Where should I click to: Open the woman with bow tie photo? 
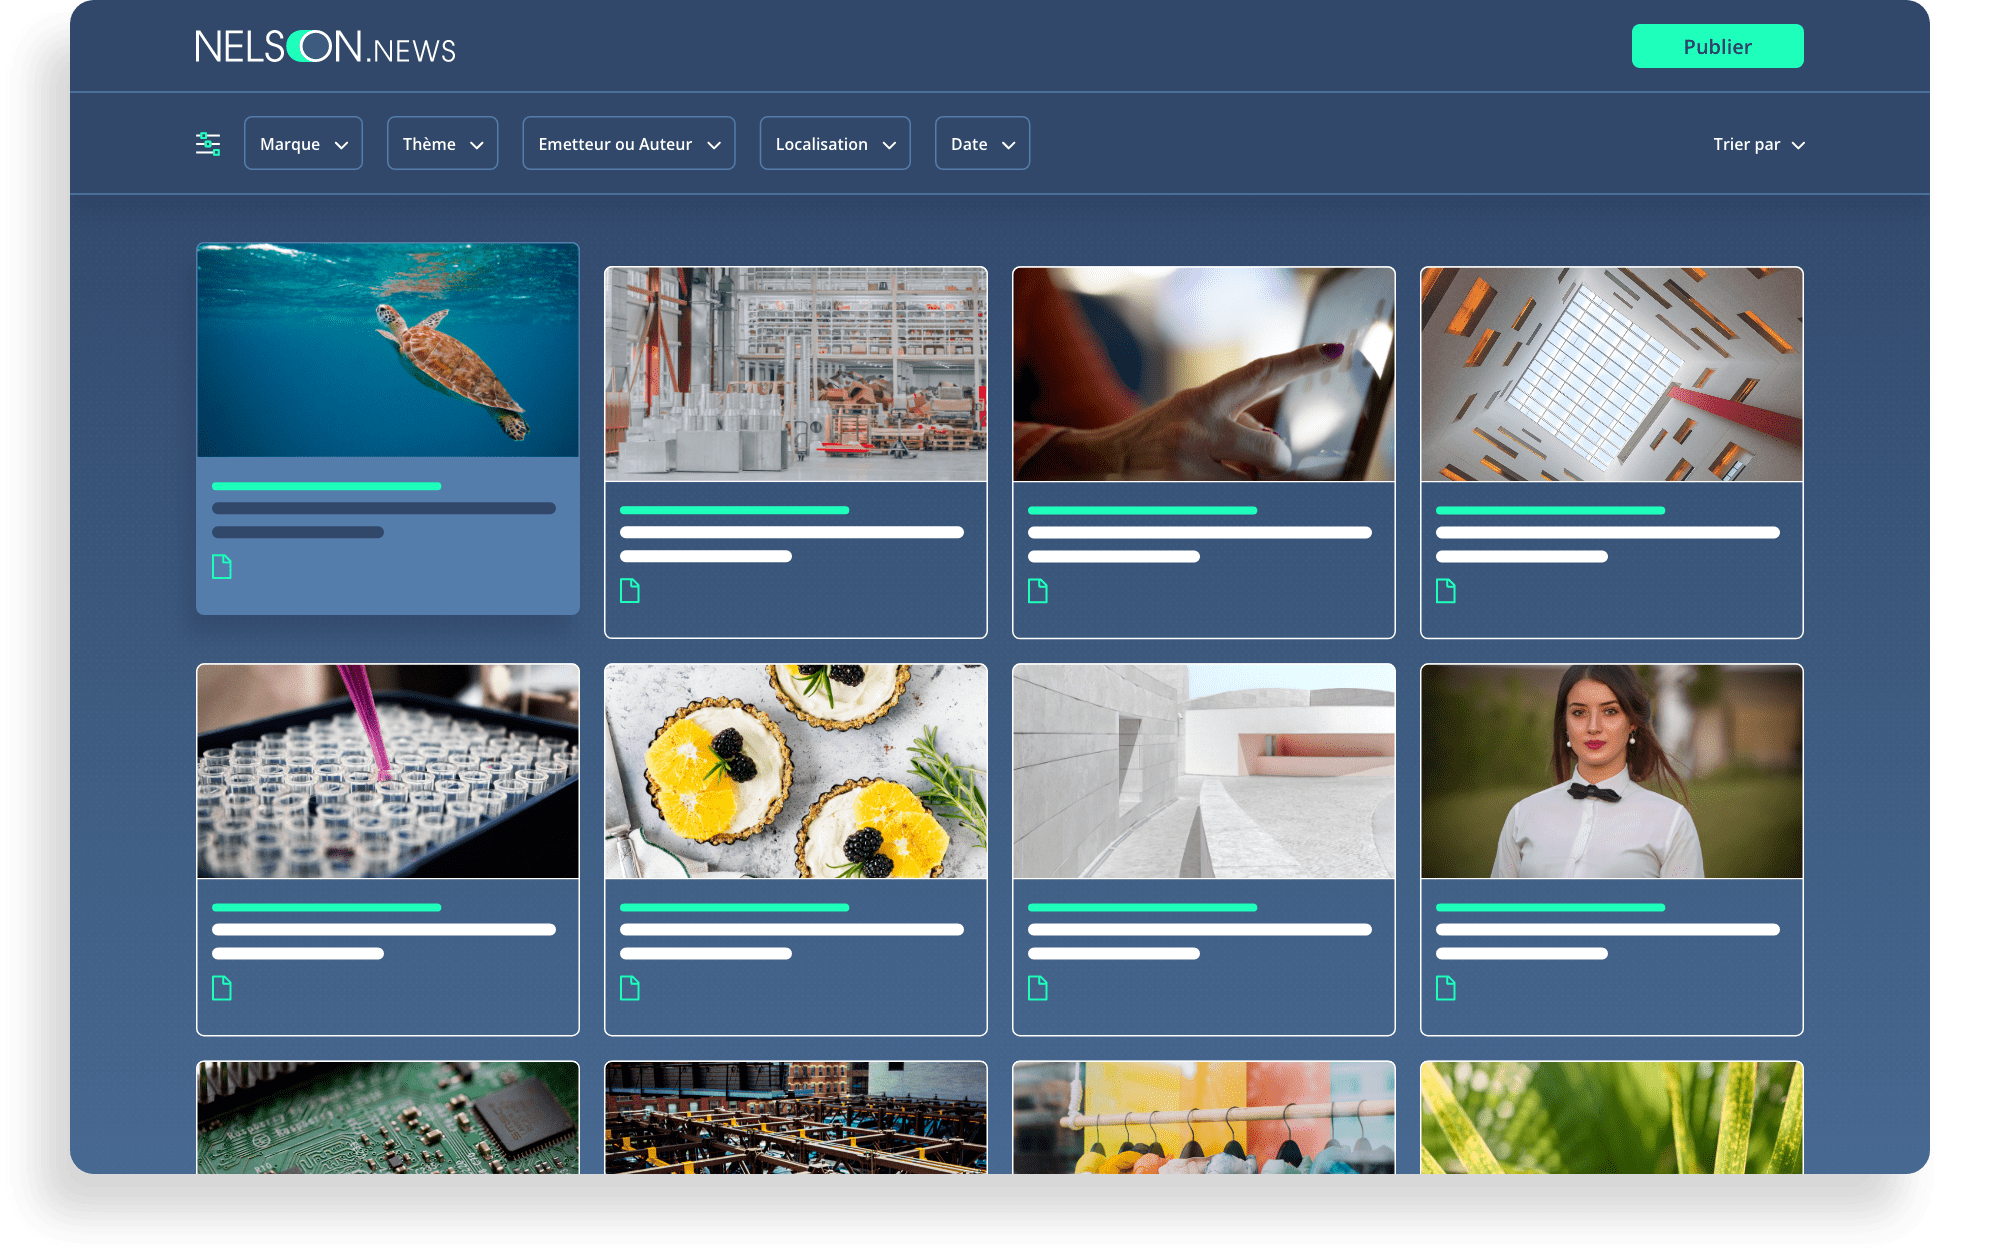point(1612,771)
